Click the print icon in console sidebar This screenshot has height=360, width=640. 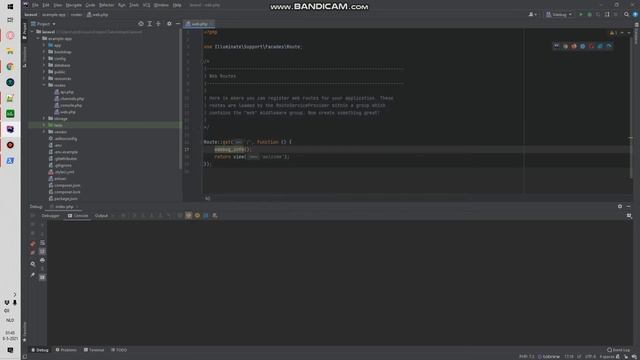coord(42,260)
